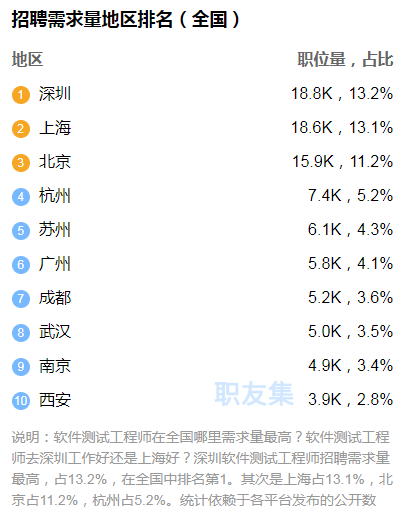Click the blue rank 6 badge
Viewport: 409px width, 510px height.
point(21,265)
